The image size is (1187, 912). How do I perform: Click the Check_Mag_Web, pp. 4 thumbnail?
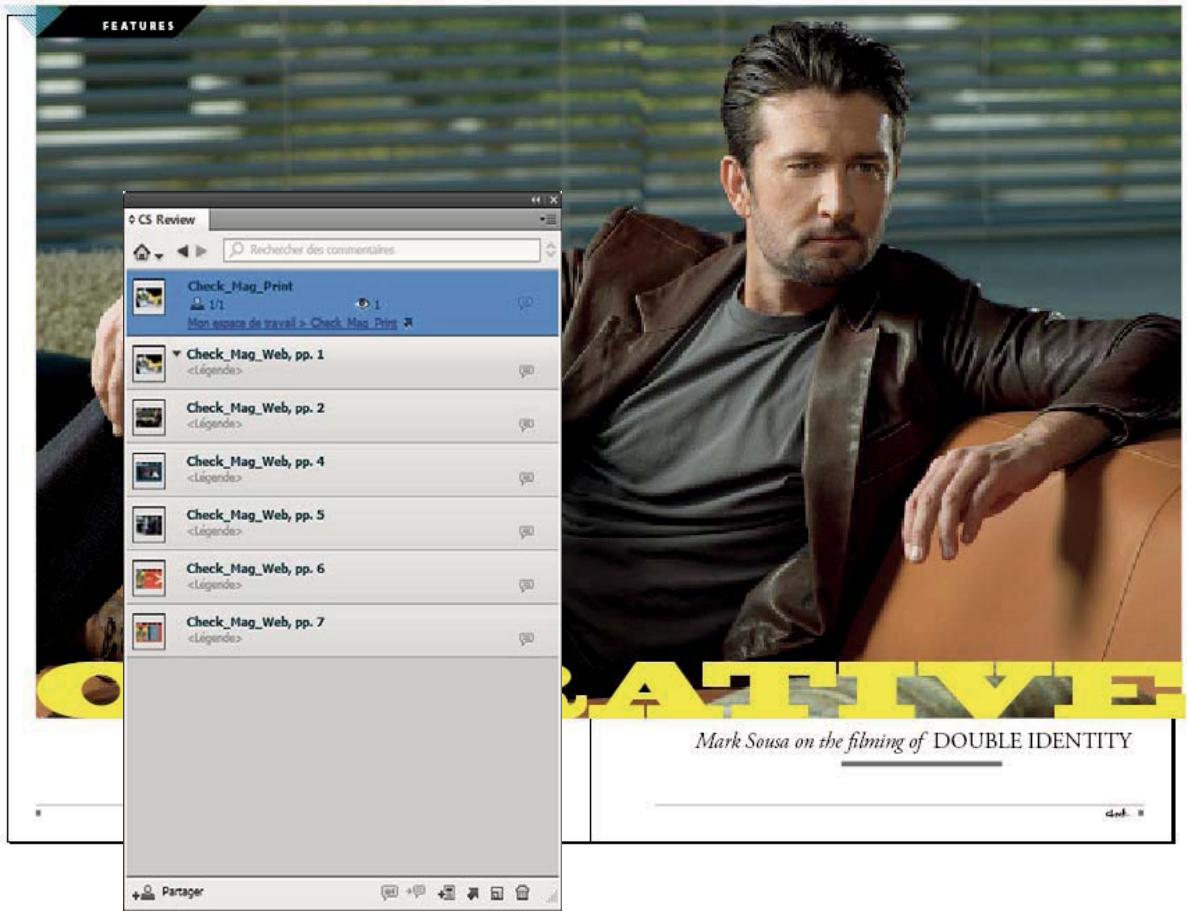pyautogui.click(x=149, y=472)
